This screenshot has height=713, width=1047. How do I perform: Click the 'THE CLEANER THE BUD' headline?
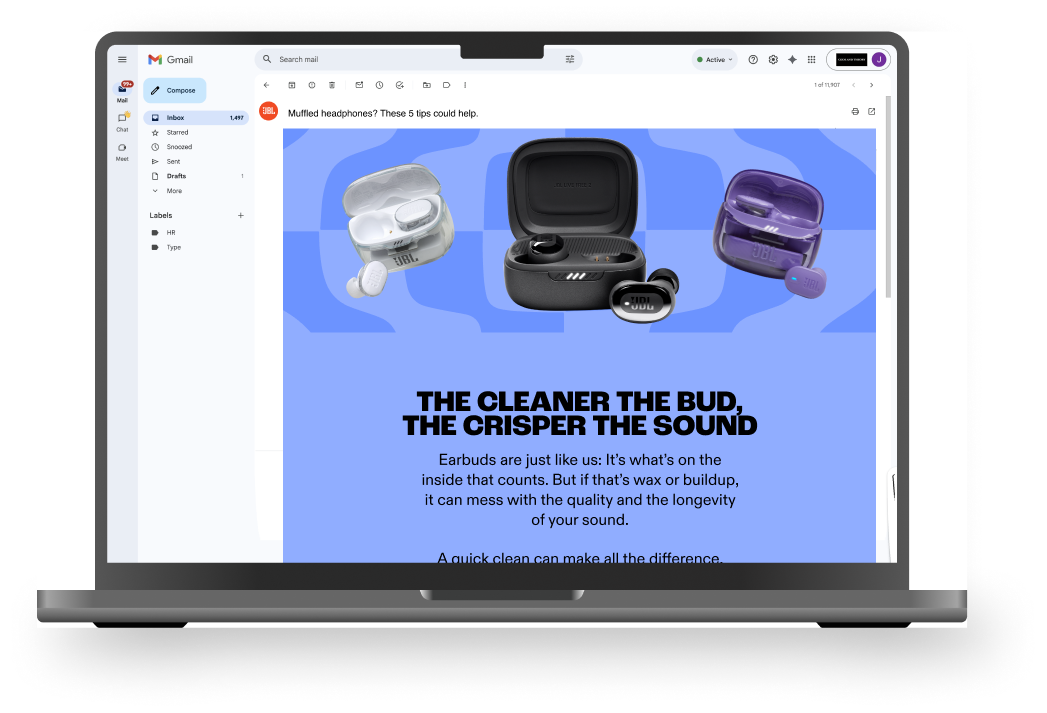tap(580, 413)
